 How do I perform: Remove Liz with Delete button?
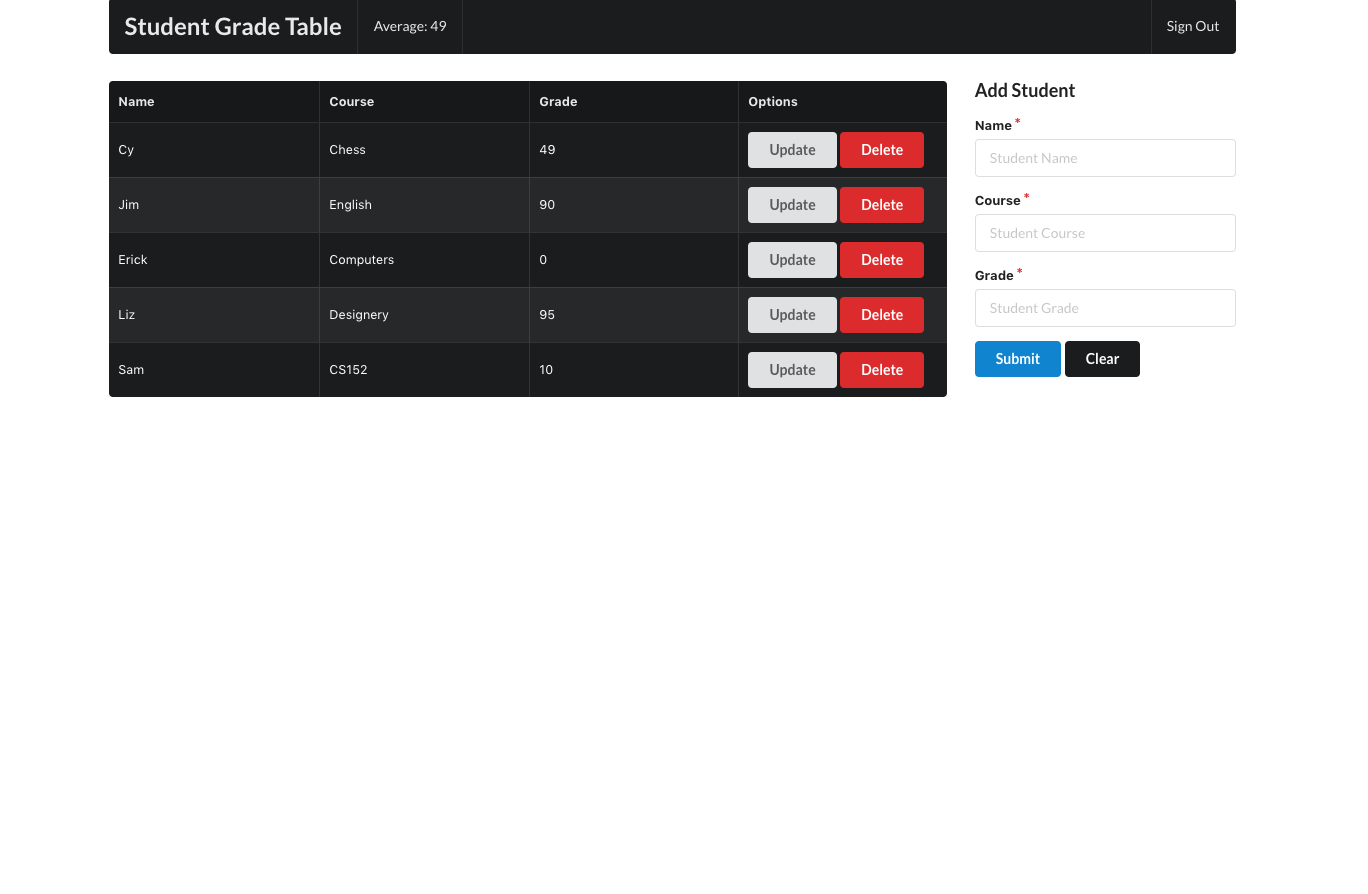882,315
